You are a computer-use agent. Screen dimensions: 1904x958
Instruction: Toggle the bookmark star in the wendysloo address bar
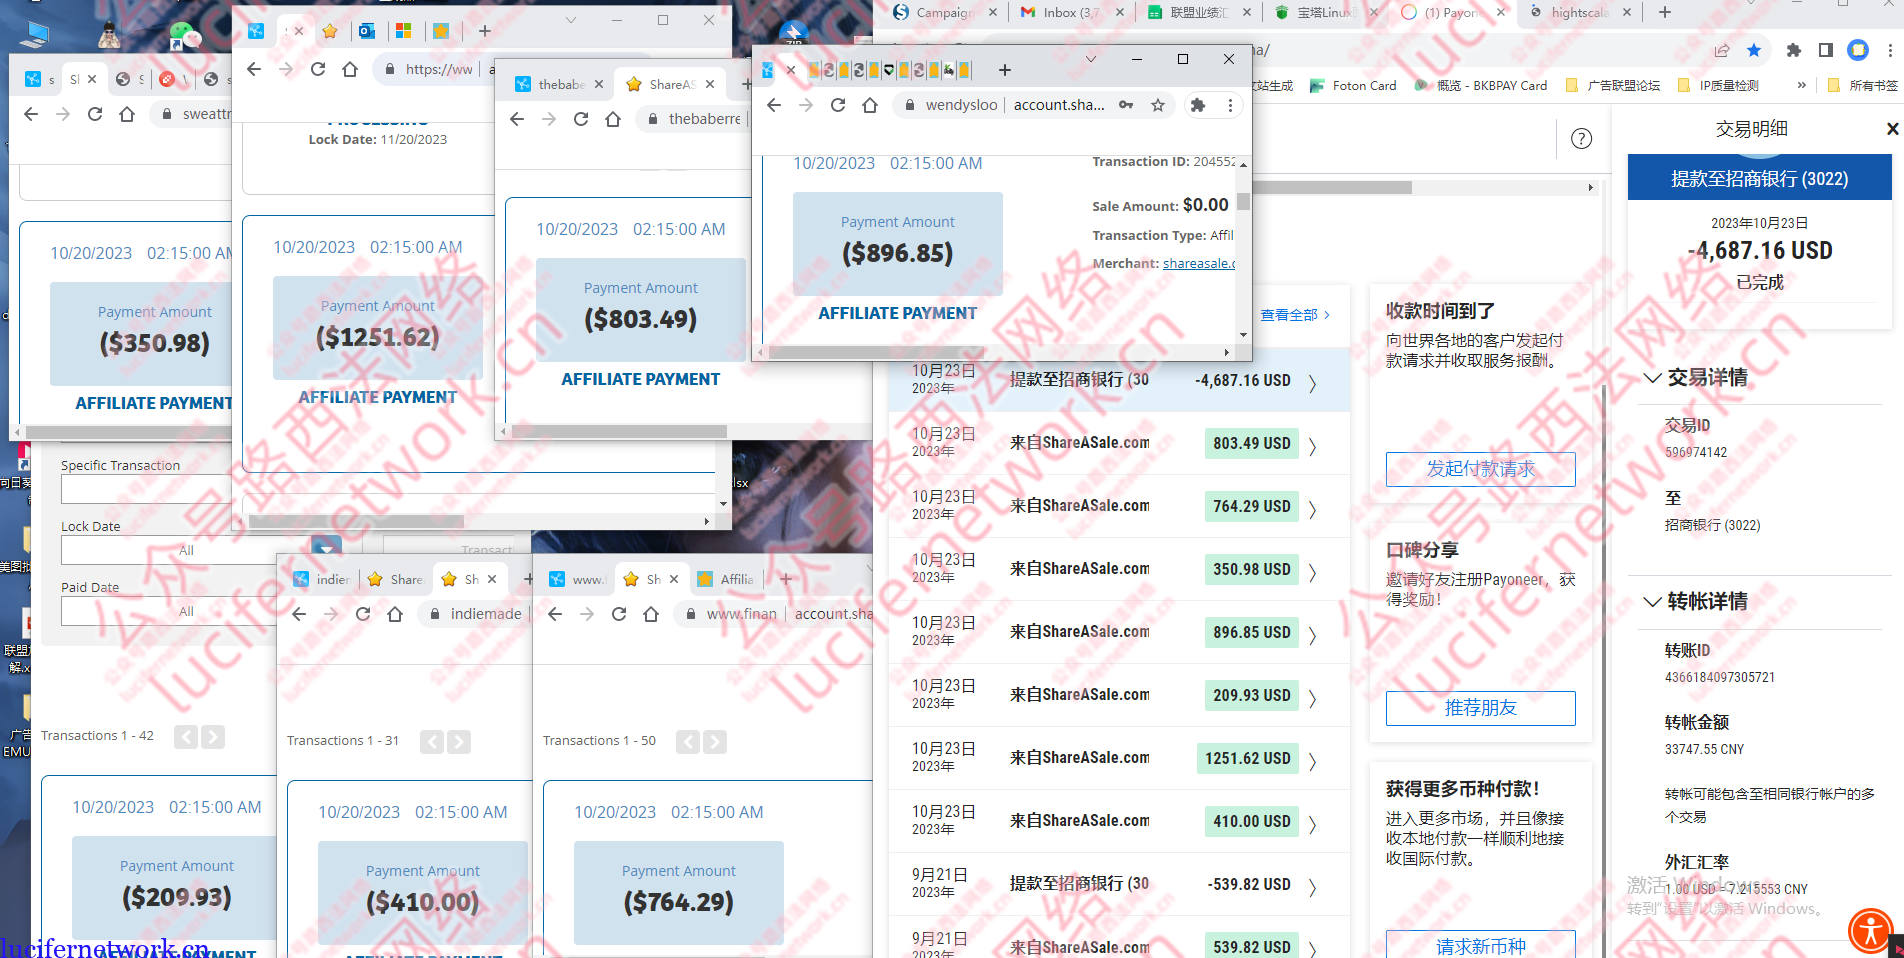1157,105
